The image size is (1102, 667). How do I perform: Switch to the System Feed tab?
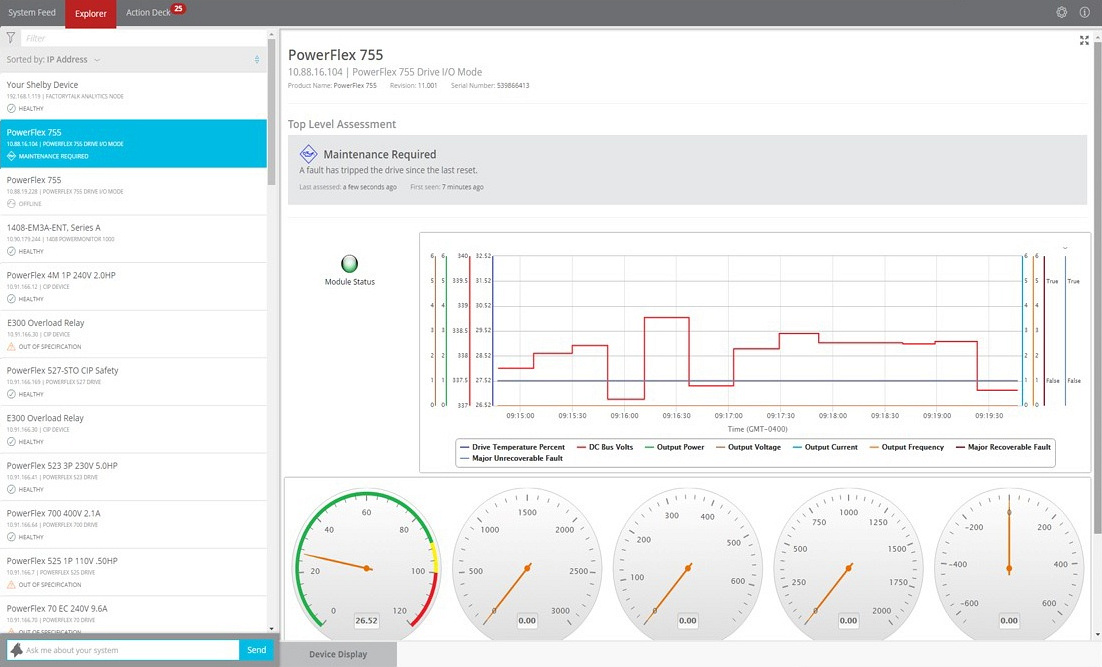point(32,13)
